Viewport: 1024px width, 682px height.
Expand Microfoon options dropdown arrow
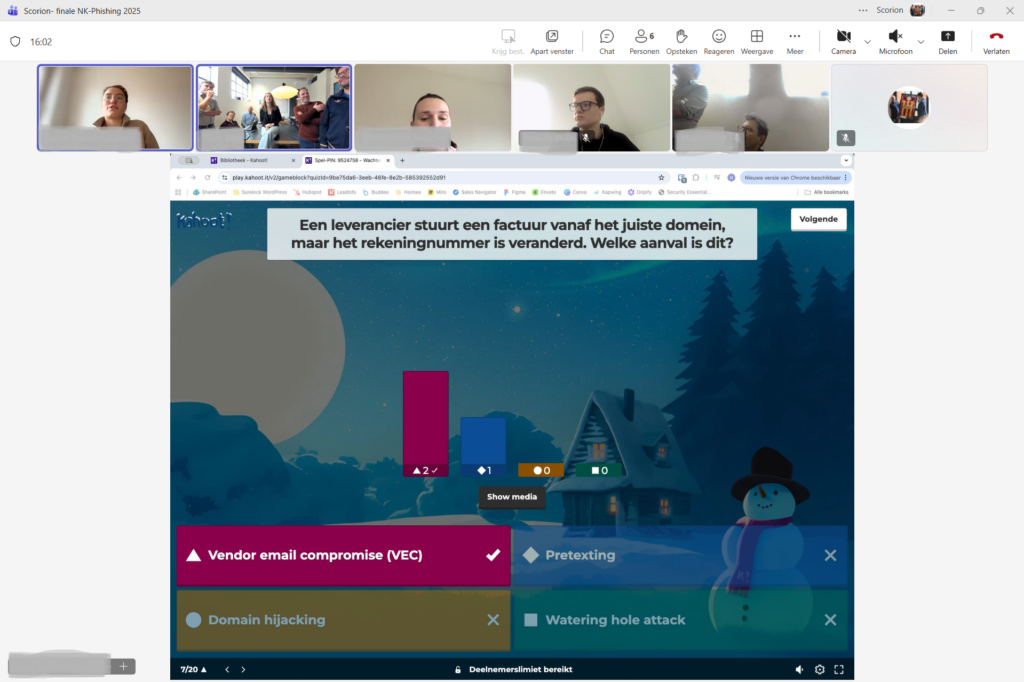[921, 42]
